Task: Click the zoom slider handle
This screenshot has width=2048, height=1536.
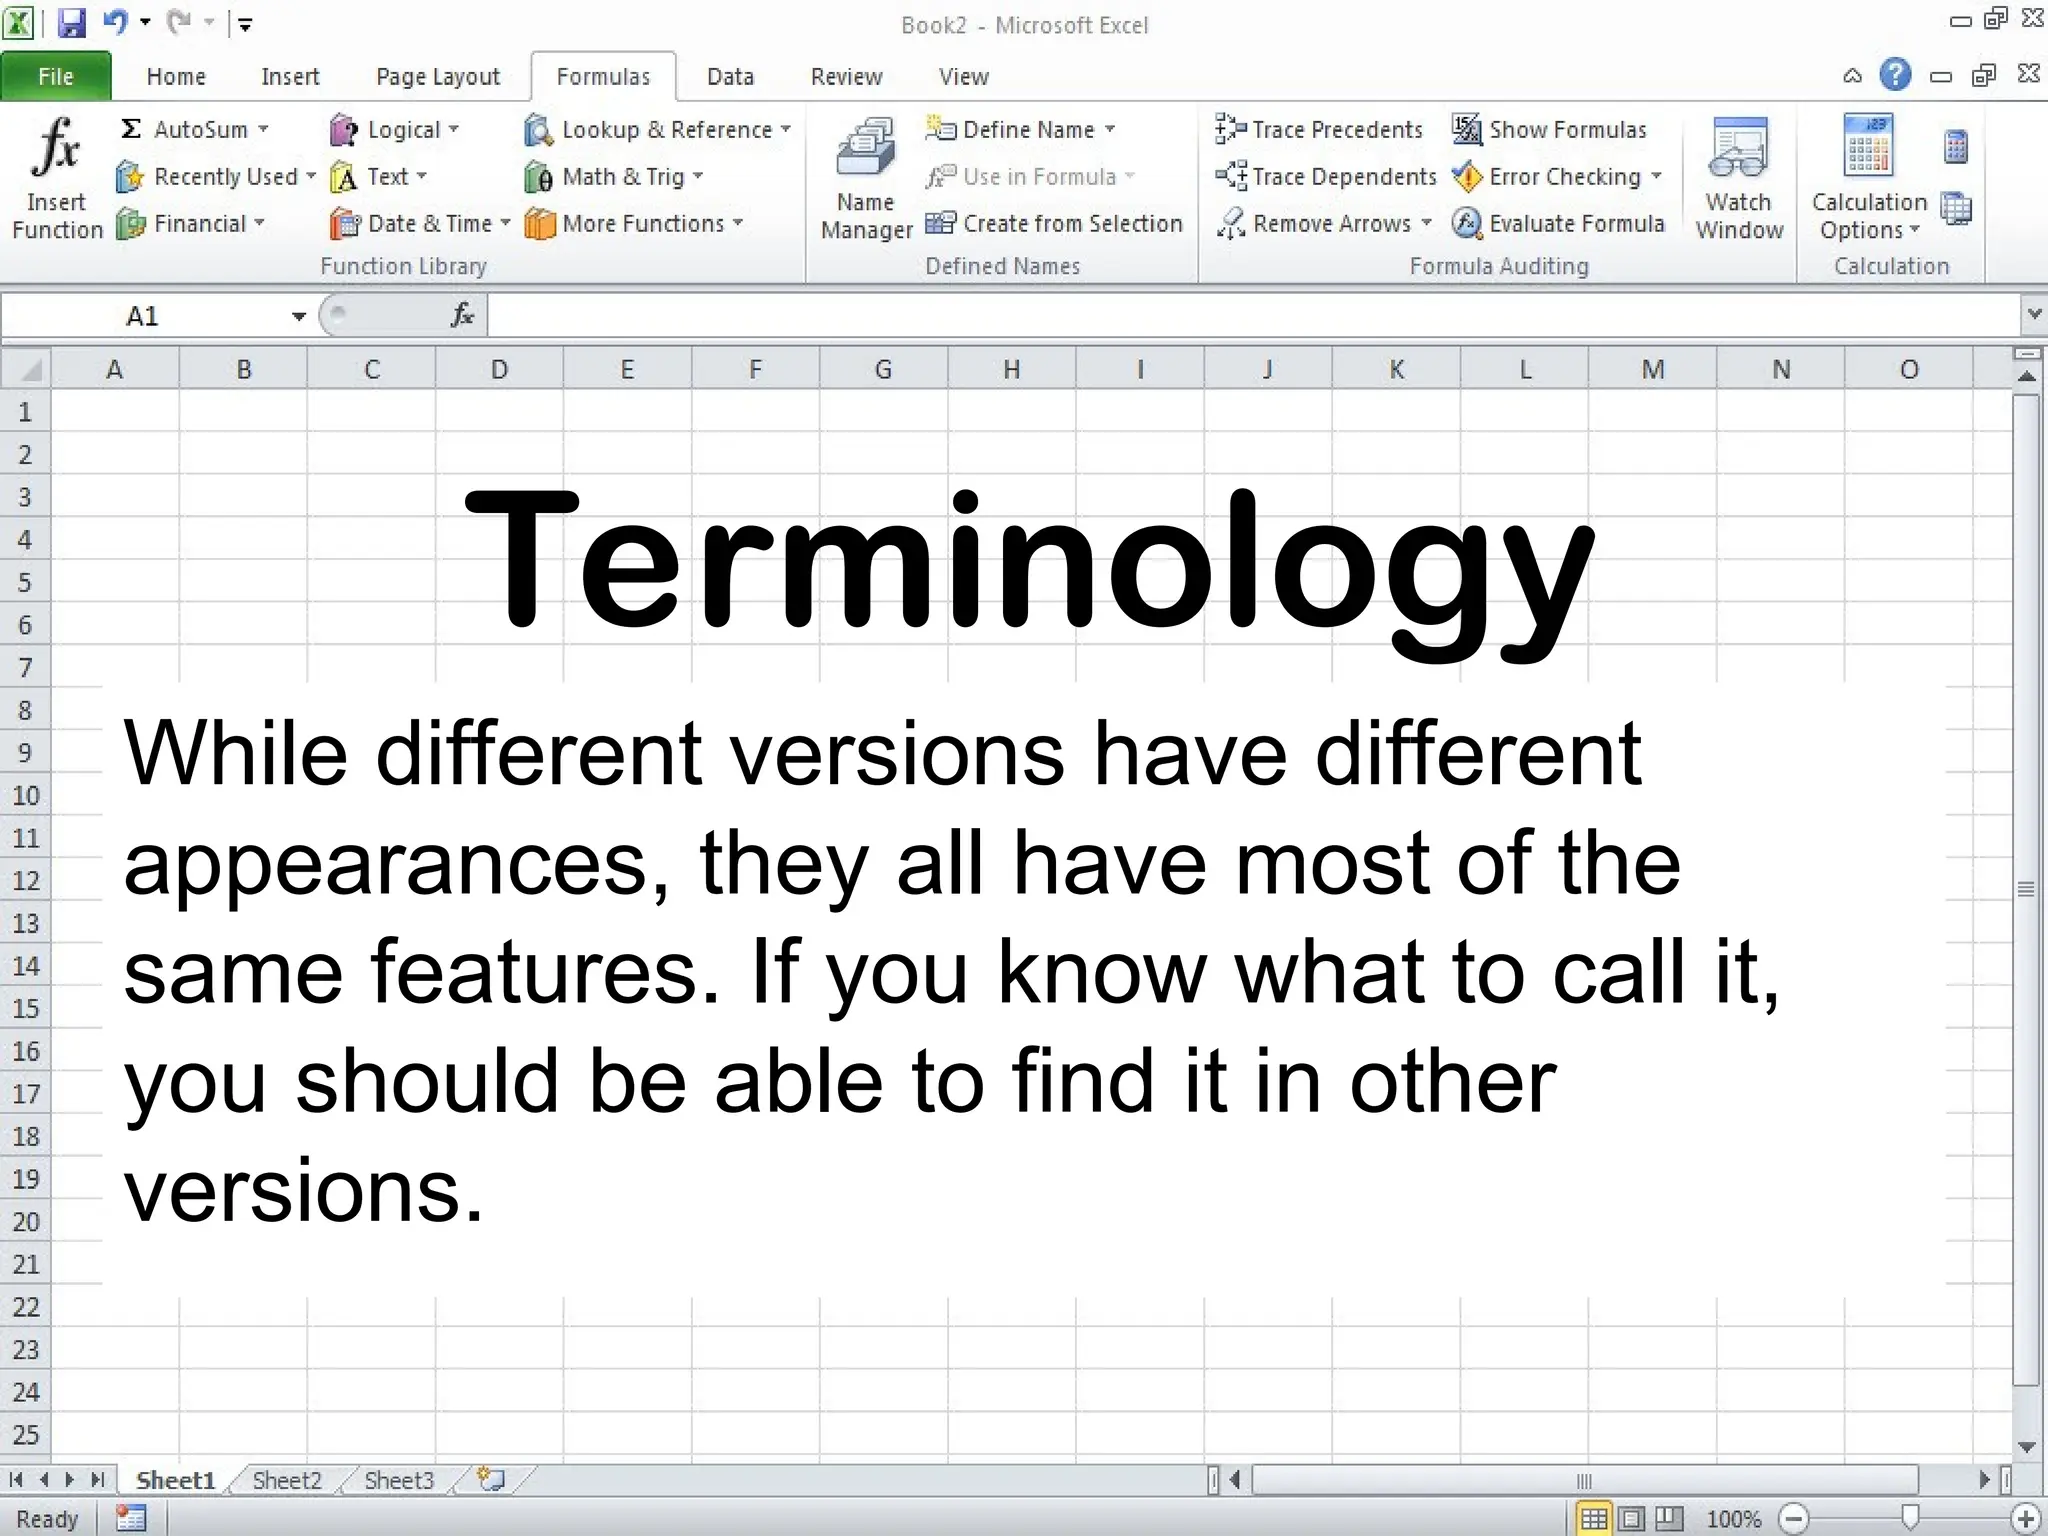Action: point(1910,1518)
